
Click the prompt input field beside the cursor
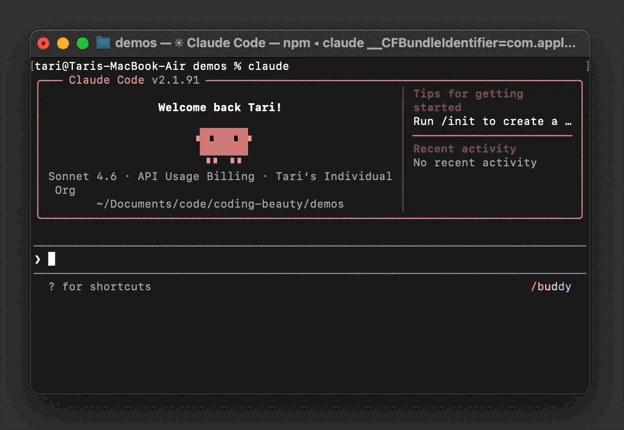click(310, 259)
